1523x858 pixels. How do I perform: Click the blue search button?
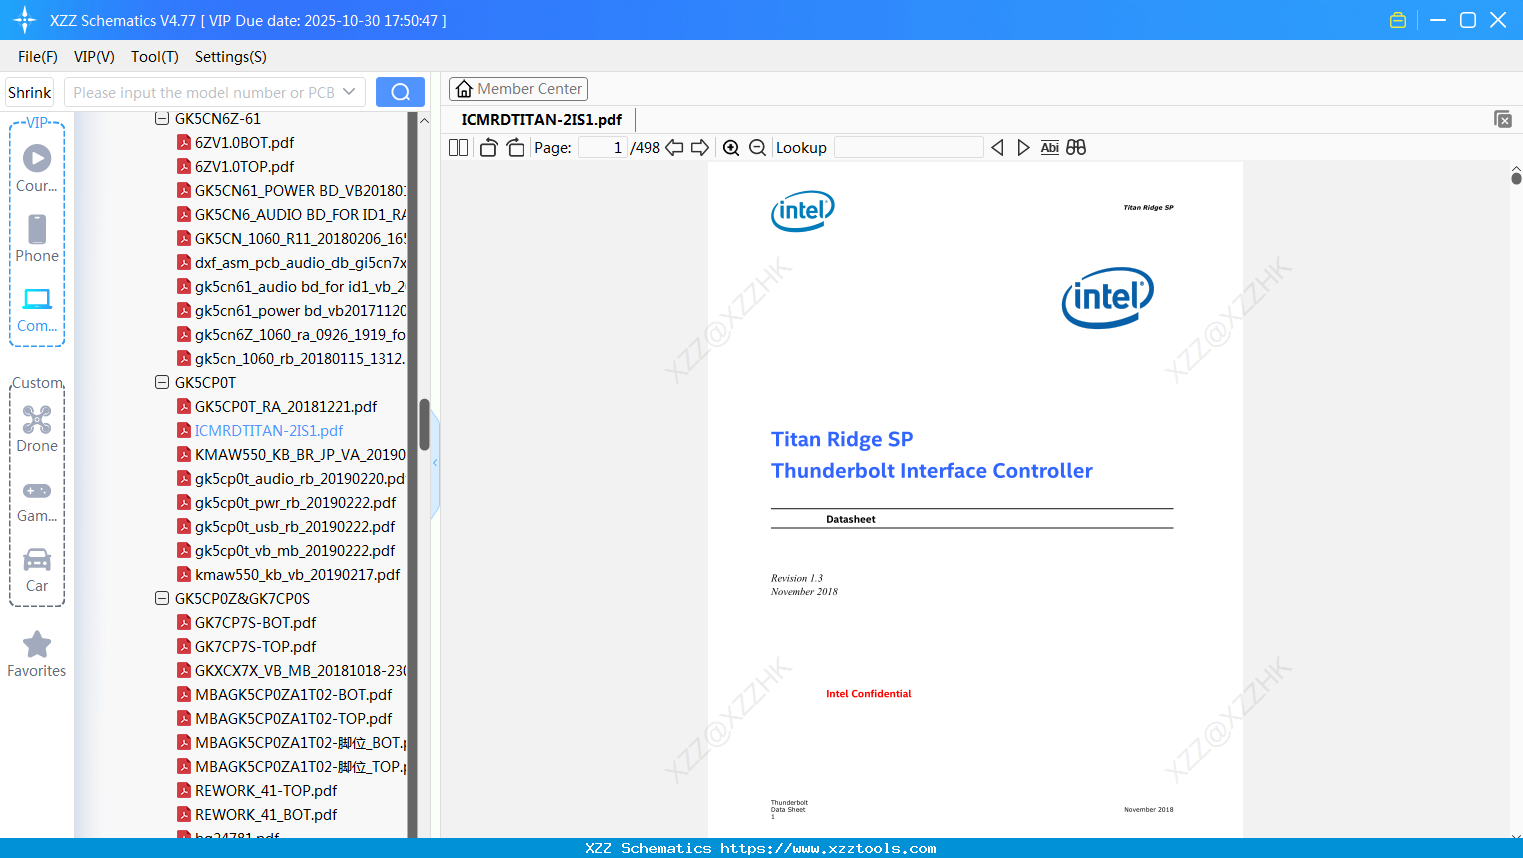pyautogui.click(x=400, y=92)
